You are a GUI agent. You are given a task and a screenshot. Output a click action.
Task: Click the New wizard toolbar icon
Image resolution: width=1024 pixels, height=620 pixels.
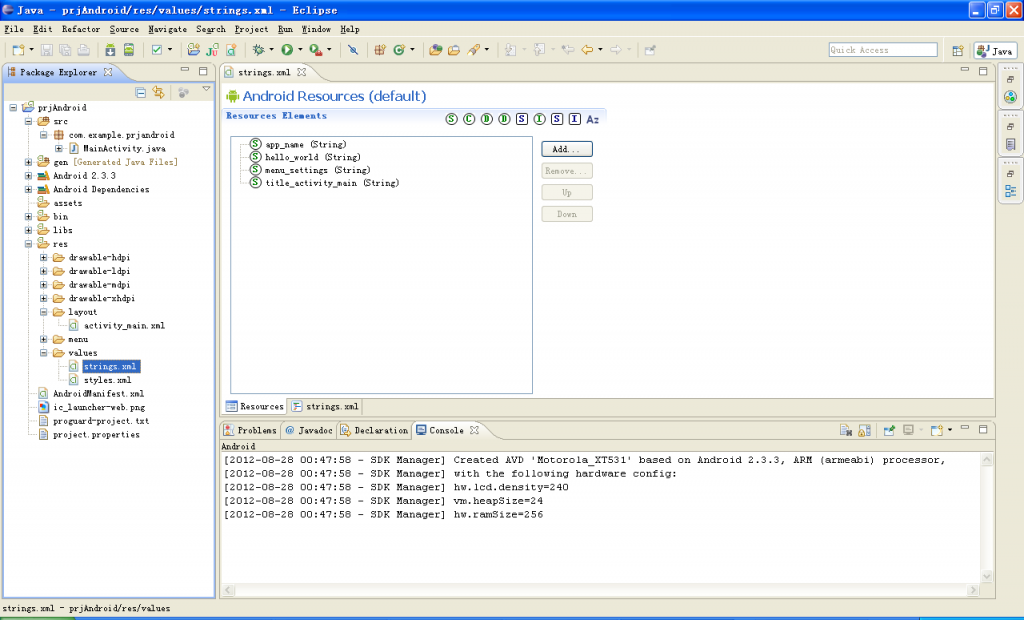click(x=18, y=50)
